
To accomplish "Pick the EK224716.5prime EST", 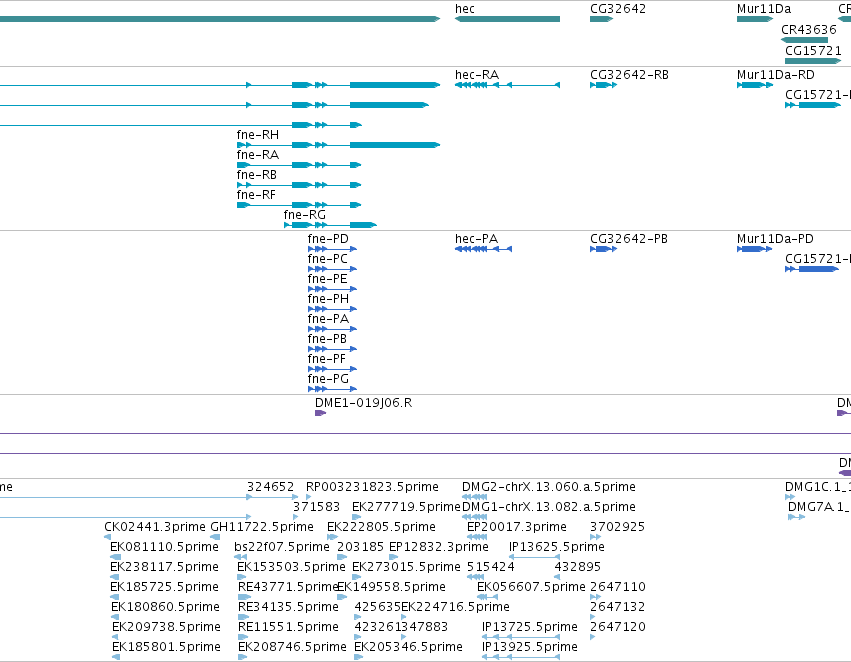I will click(x=403, y=618).
